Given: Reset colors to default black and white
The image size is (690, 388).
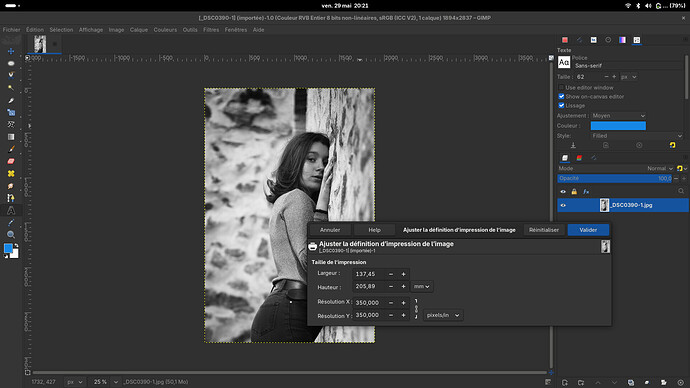Looking at the screenshot, I should click(x=6, y=256).
